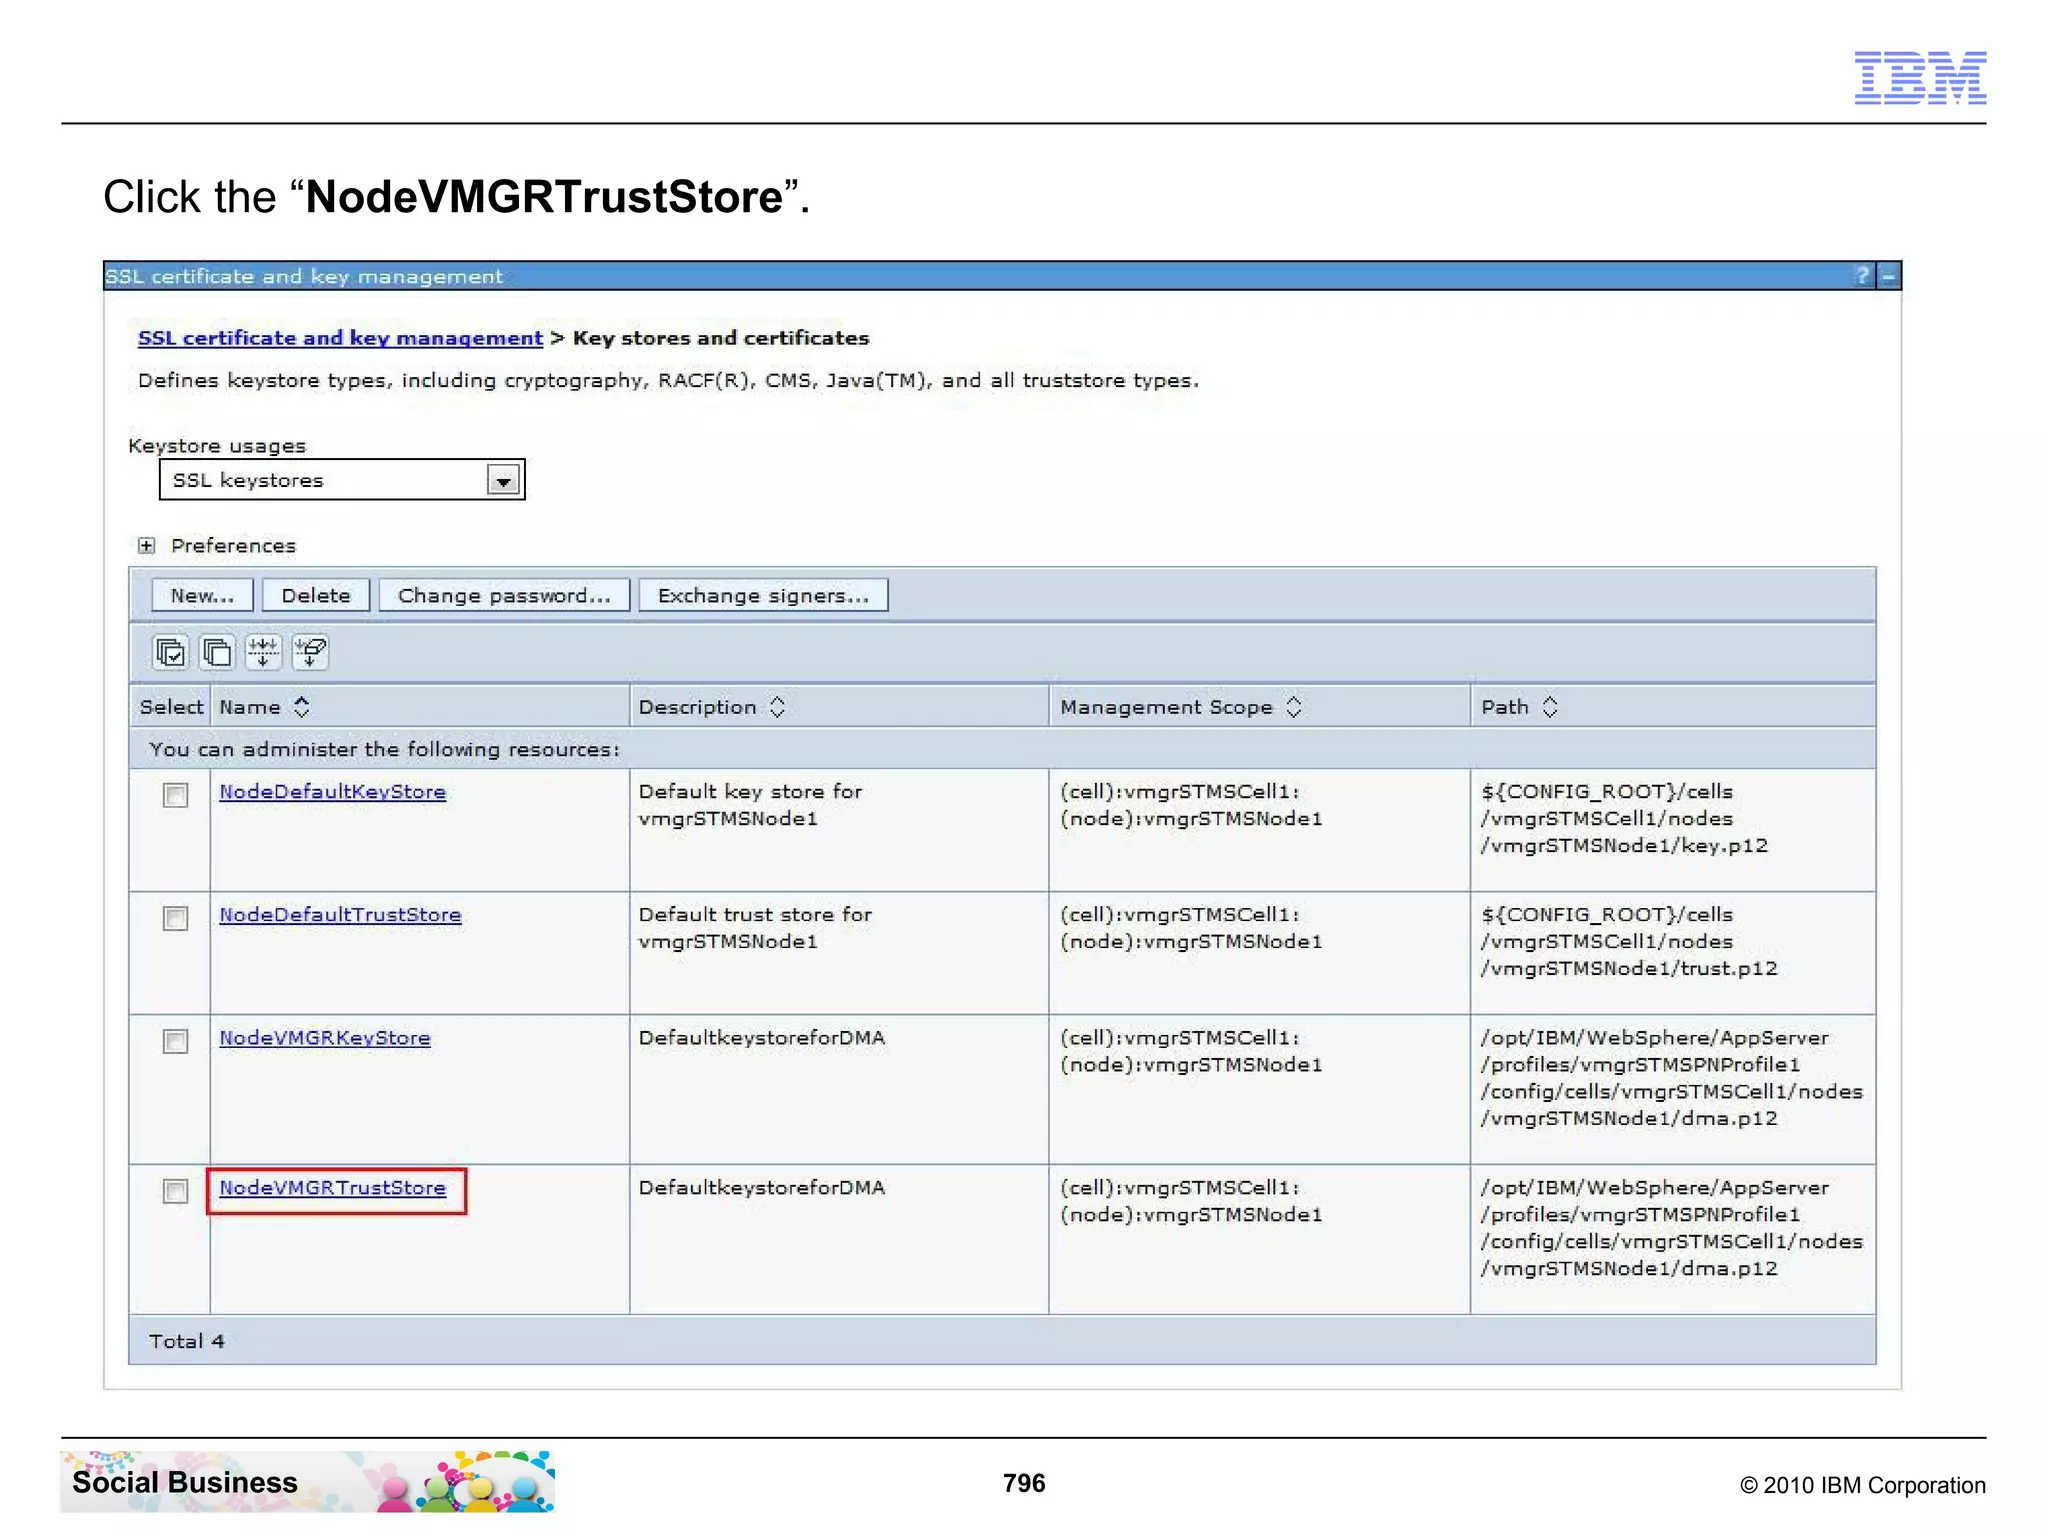Click 'Default key store for vmgrSTMSNode1' description

[750, 805]
